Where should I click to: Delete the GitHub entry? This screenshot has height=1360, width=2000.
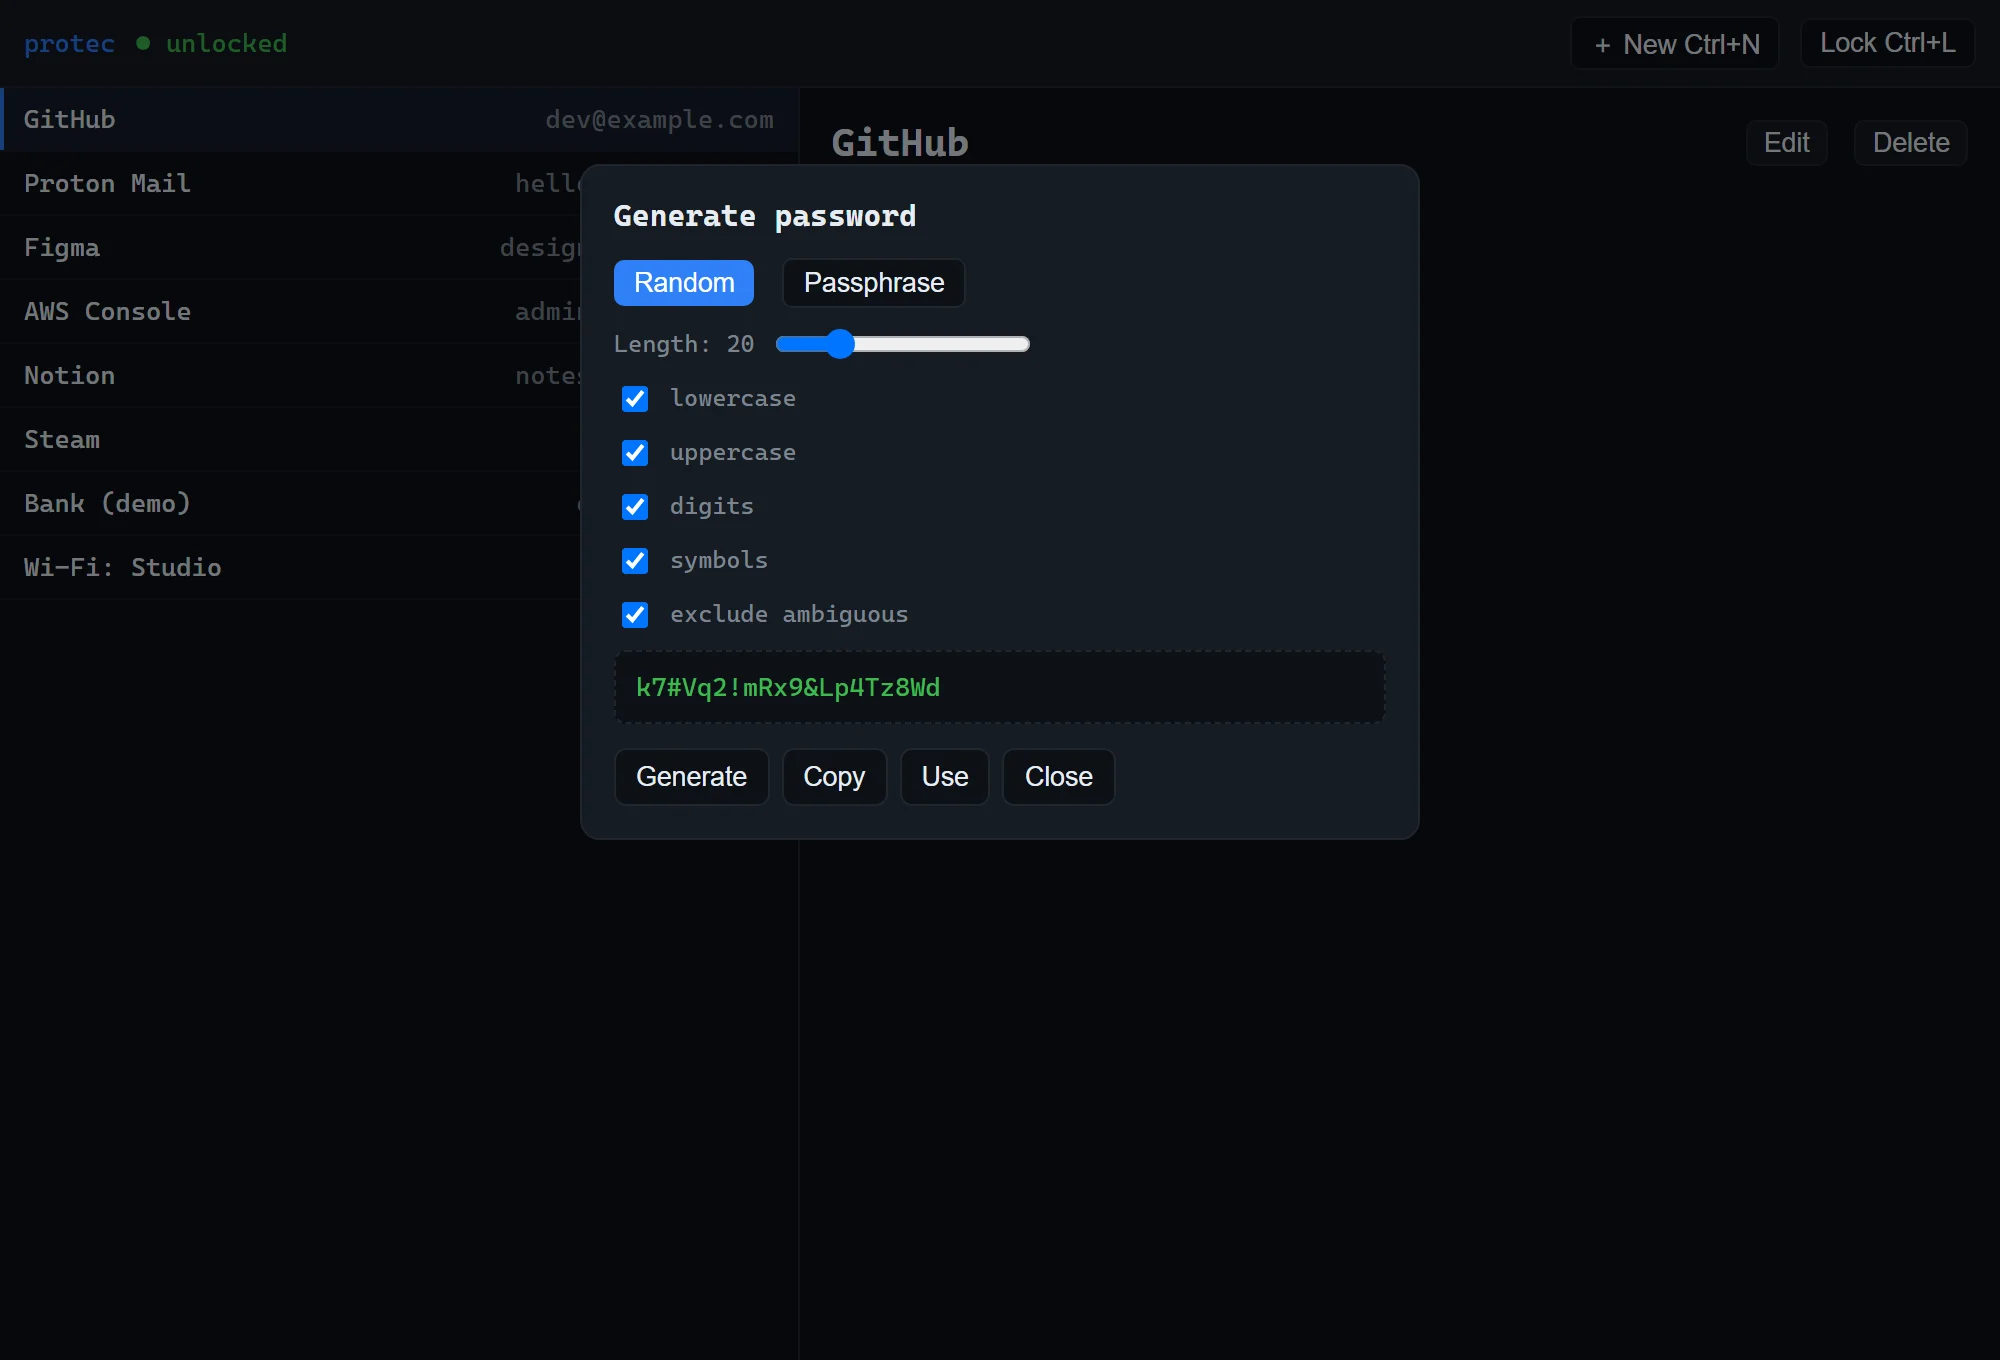point(1910,143)
